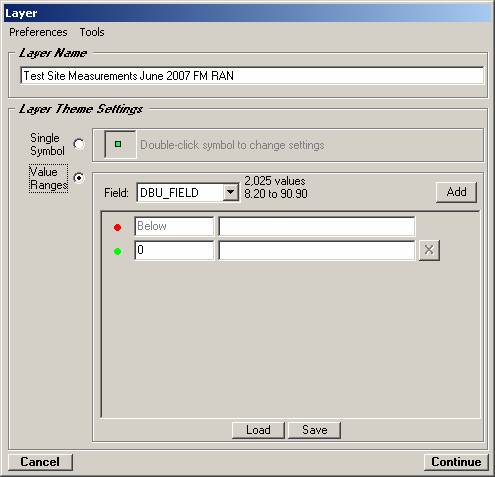Open the Preferences menu
Image resolution: width=495 pixels, height=477 pixels.
coord(38,32)
